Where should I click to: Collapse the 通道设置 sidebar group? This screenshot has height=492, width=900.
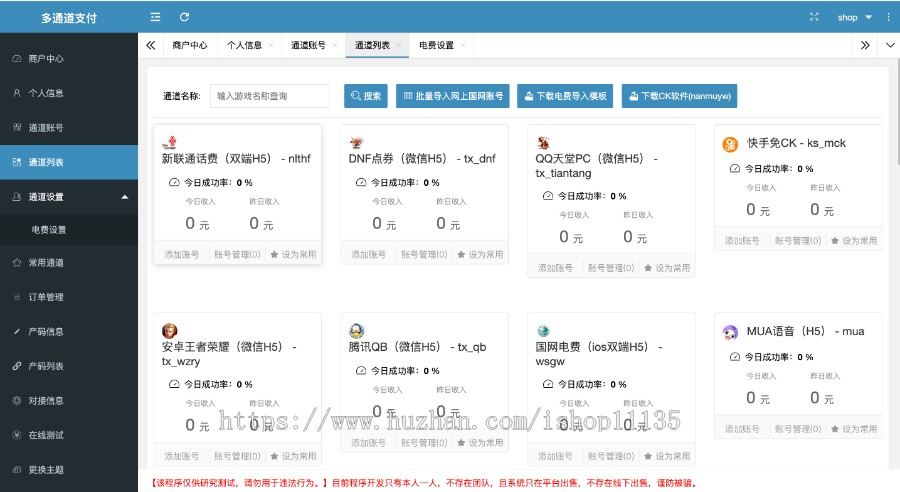coord(69,197)
